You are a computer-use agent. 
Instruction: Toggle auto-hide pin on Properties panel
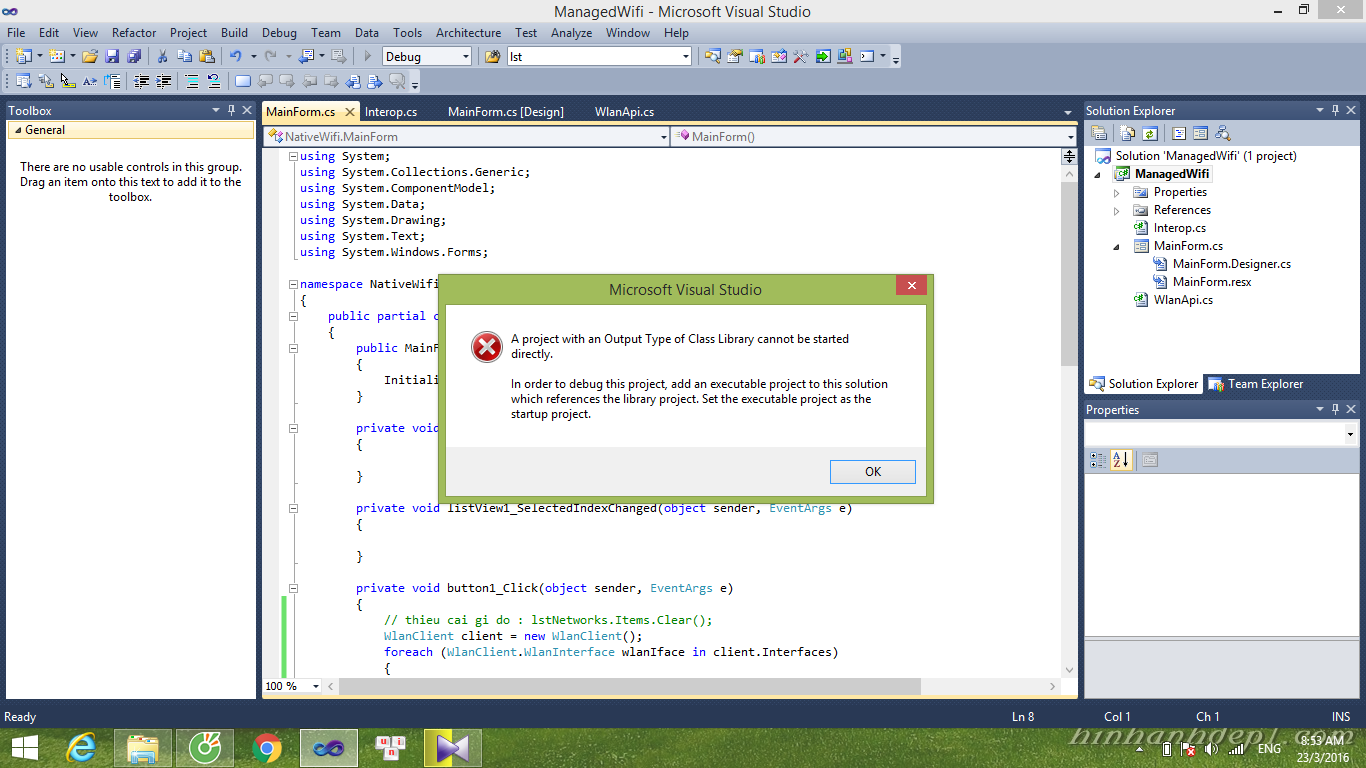click(1334, 409)
